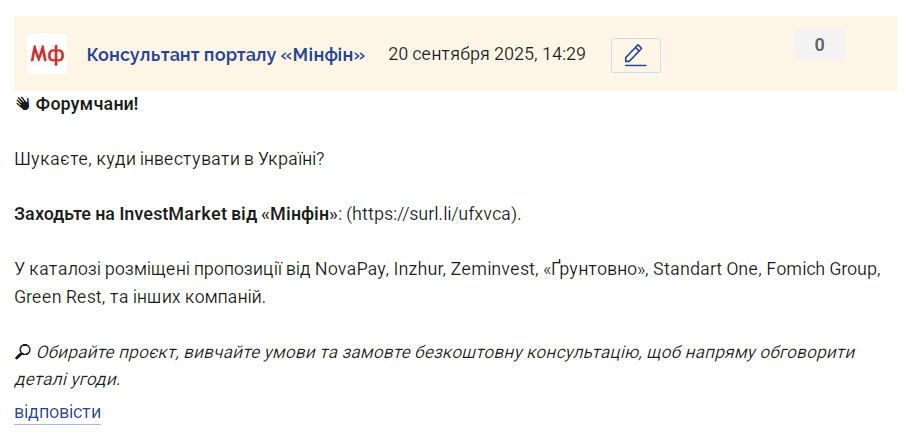Click the magnifying glass emoji icon
The height and width of the screenshot is (445, 910).
click(x=22, y=352)
